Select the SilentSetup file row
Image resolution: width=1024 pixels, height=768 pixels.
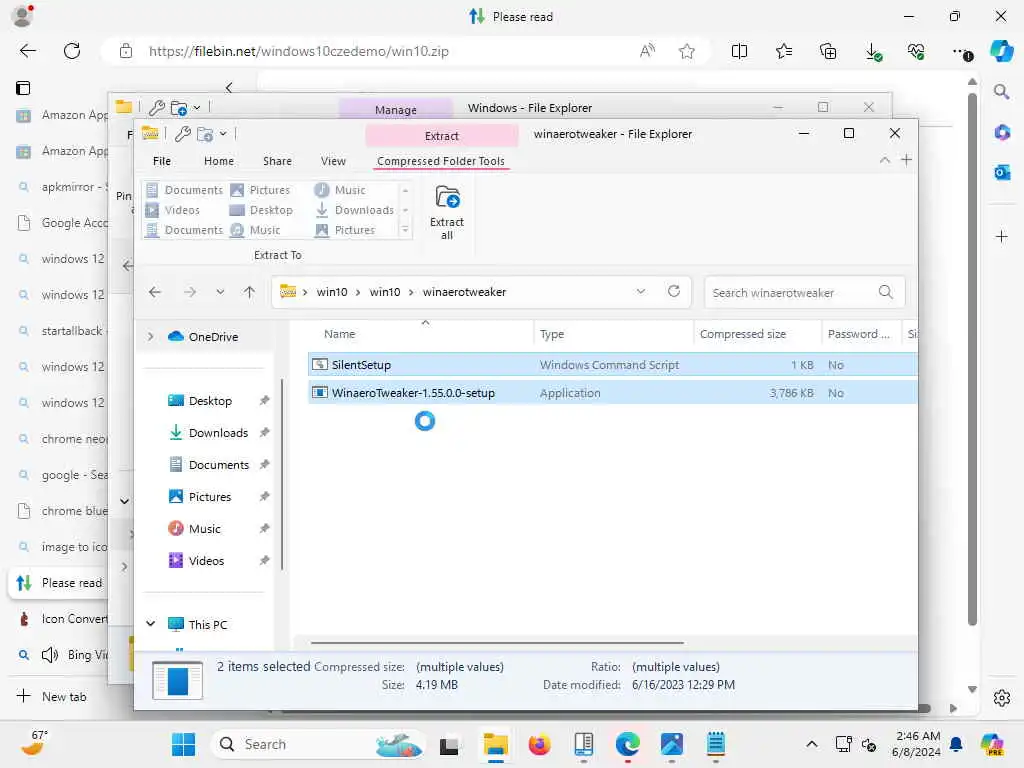(612, 364)
